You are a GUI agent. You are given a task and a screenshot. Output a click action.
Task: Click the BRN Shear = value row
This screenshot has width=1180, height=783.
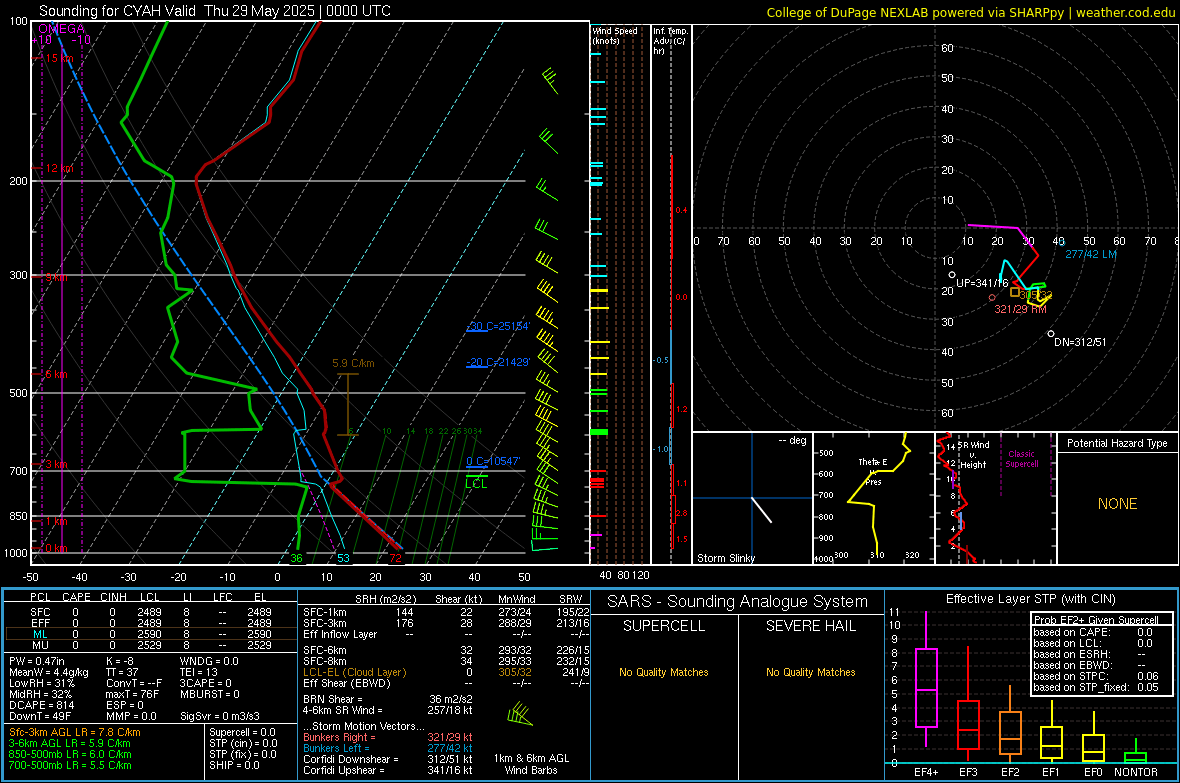coord(388,699)
